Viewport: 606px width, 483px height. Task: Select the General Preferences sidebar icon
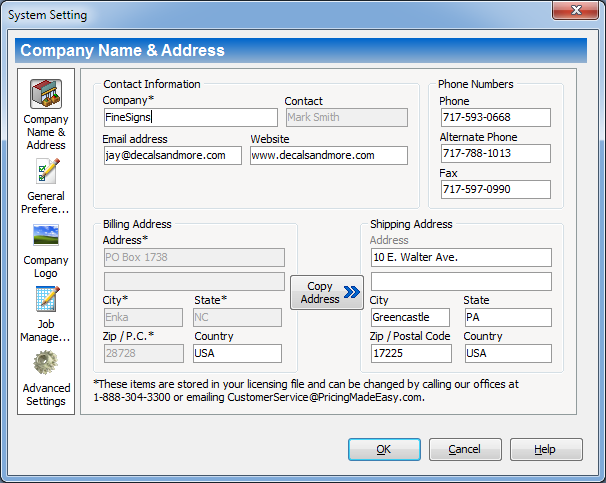(46, 173)
